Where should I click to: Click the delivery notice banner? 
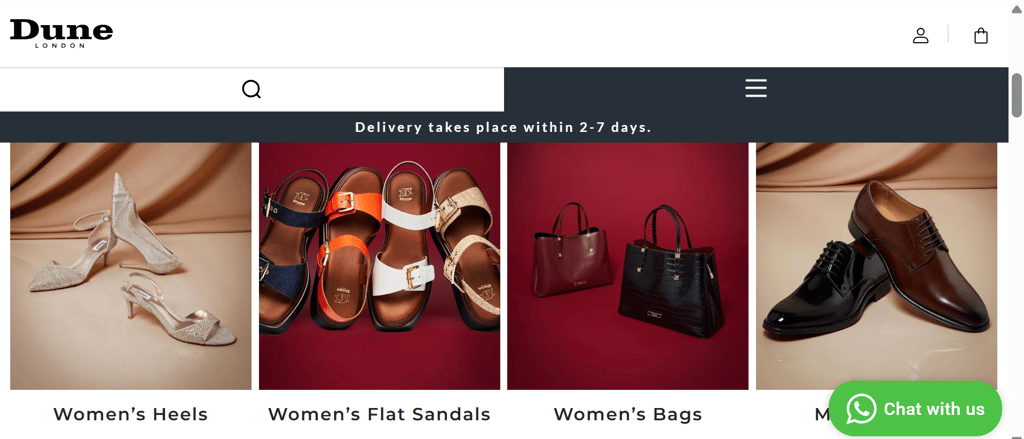click(504, 127)
